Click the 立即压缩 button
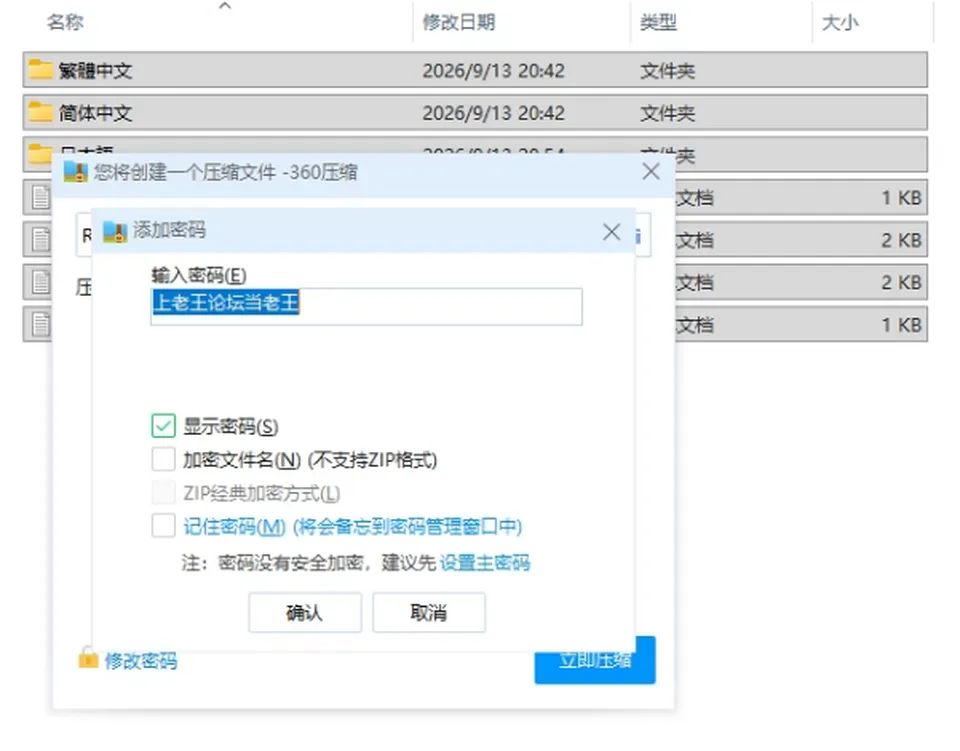 pyautogui.click(x=594, y=660)
